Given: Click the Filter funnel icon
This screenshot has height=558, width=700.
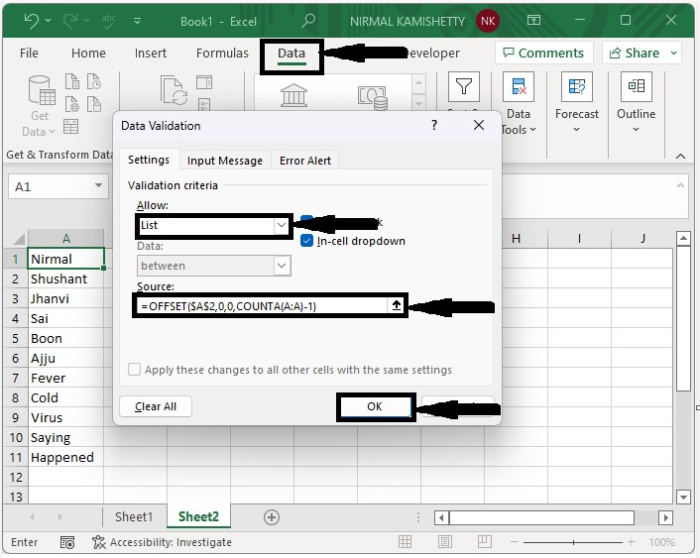Looking at the screenshot, I should tap(463, 87).
